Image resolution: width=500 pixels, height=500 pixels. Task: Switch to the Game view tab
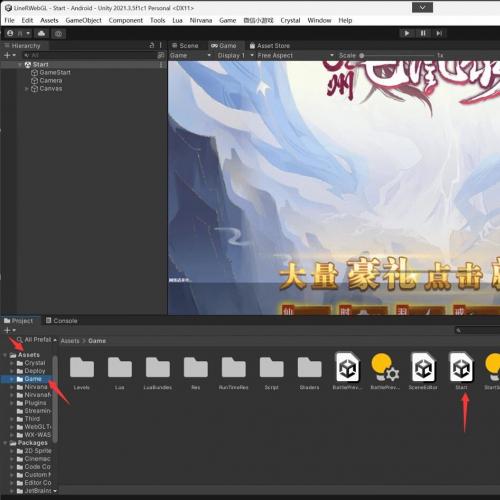click(224, 46)
